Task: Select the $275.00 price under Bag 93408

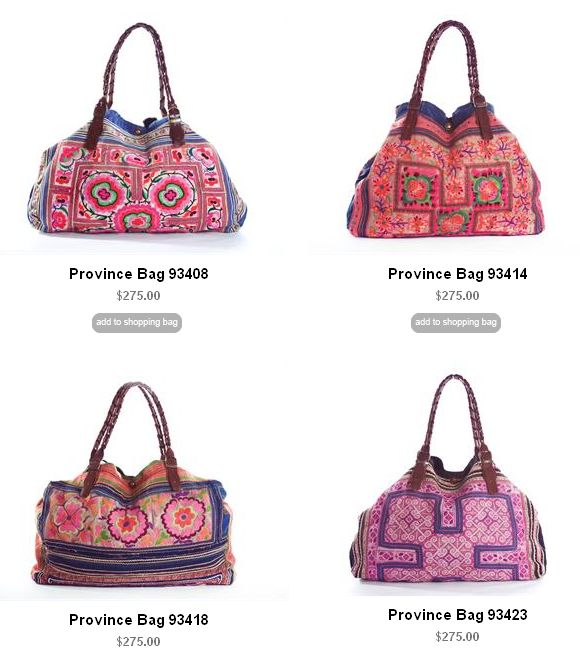Action: [x=138, y=296]
